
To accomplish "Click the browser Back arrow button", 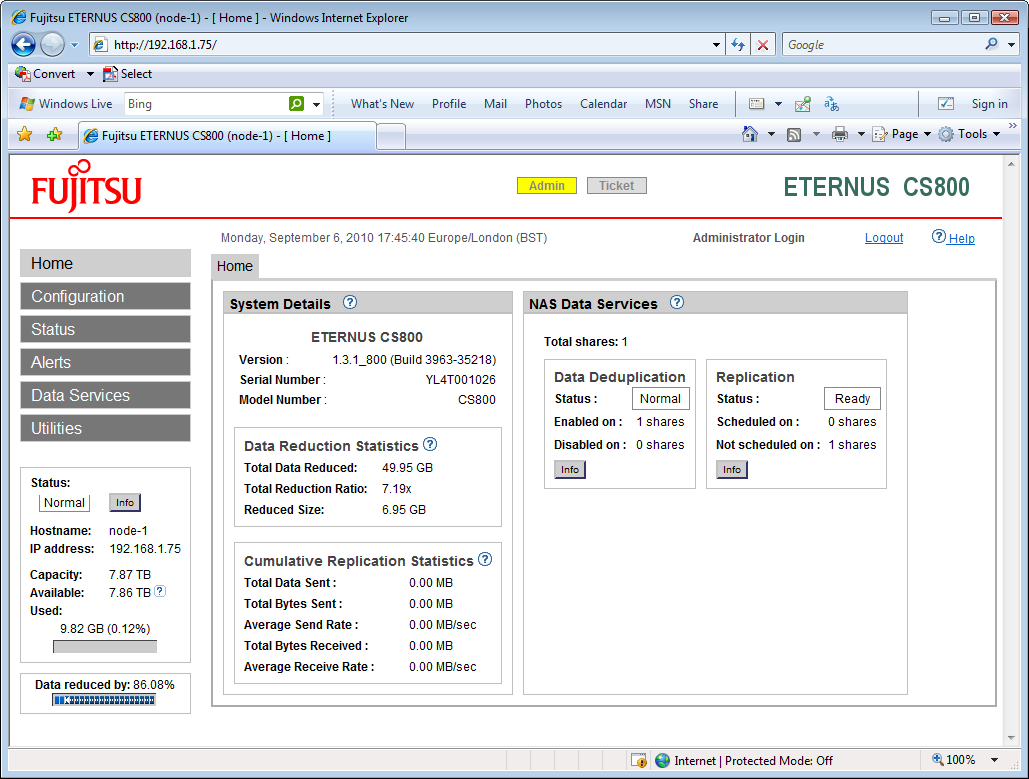I will pyautogui.click(x=24, y=45).
